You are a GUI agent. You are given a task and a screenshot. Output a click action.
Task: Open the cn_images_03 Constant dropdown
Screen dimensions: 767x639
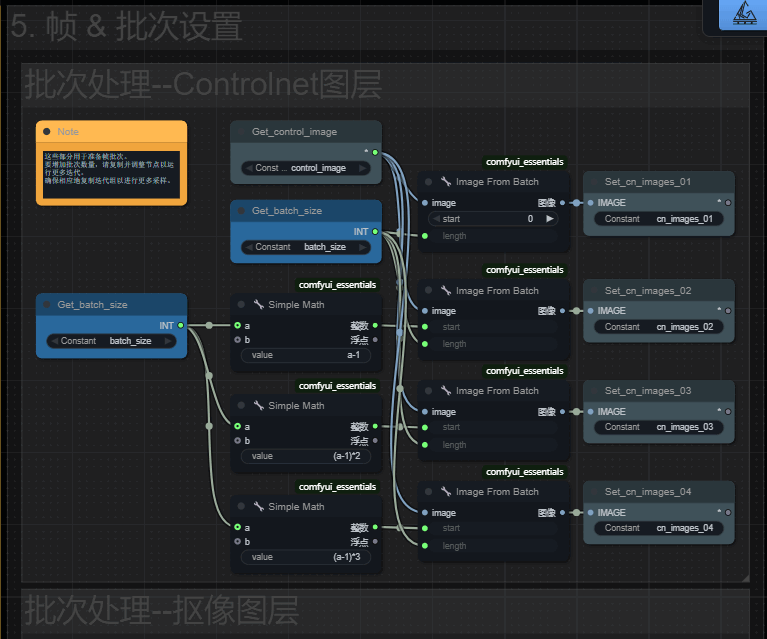coord(659,427)
